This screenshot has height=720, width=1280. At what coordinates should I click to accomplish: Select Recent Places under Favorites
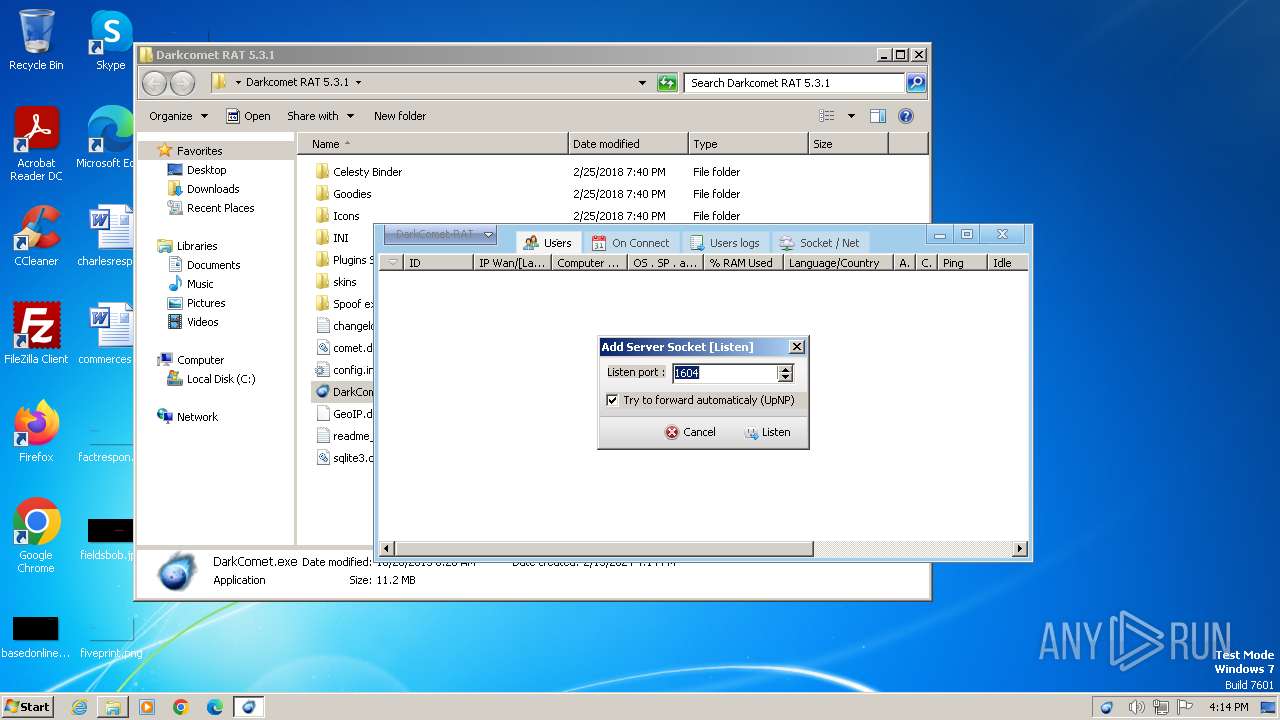tap(210, 208)
